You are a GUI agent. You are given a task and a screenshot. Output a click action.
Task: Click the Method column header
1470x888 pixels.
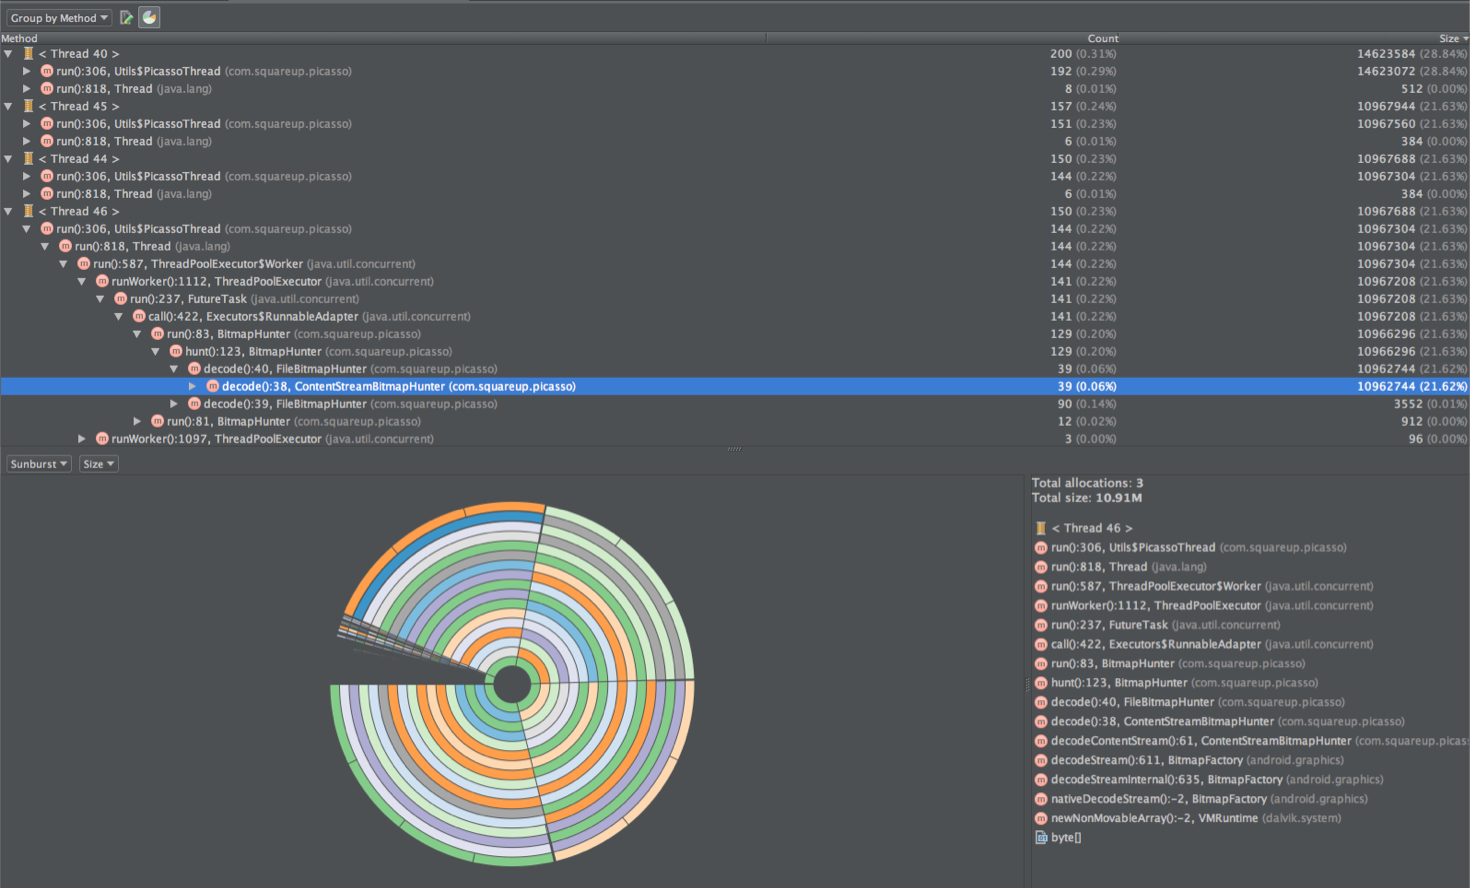(x=20, y=39)
